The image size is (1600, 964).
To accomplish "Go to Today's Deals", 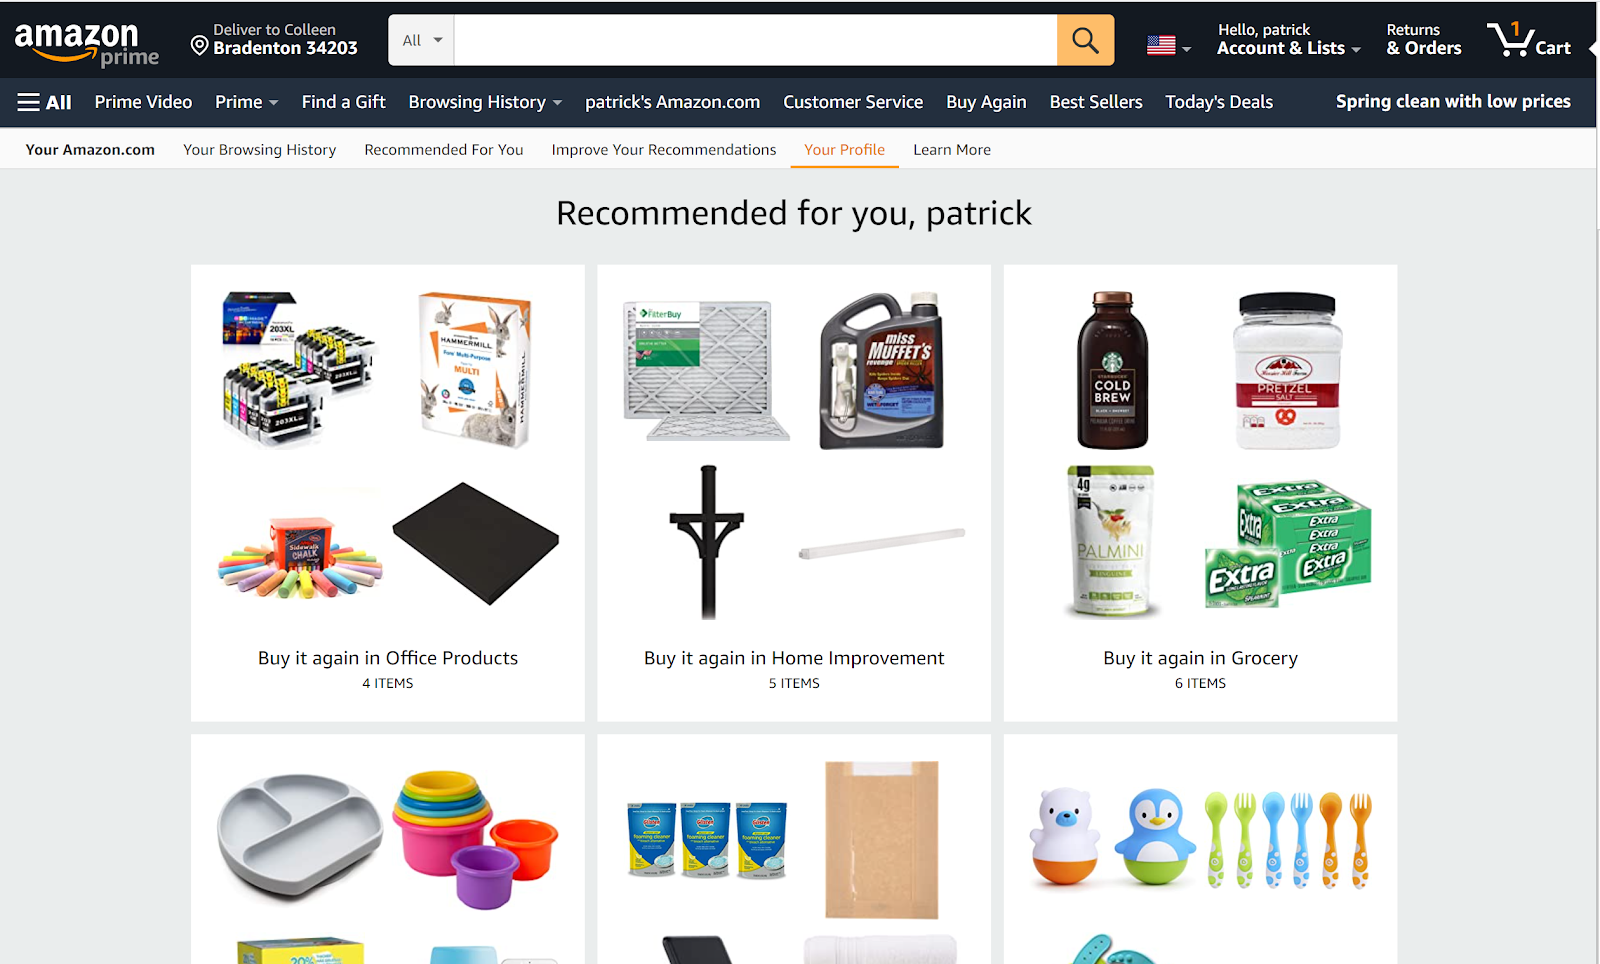I will click(1218, 102).
